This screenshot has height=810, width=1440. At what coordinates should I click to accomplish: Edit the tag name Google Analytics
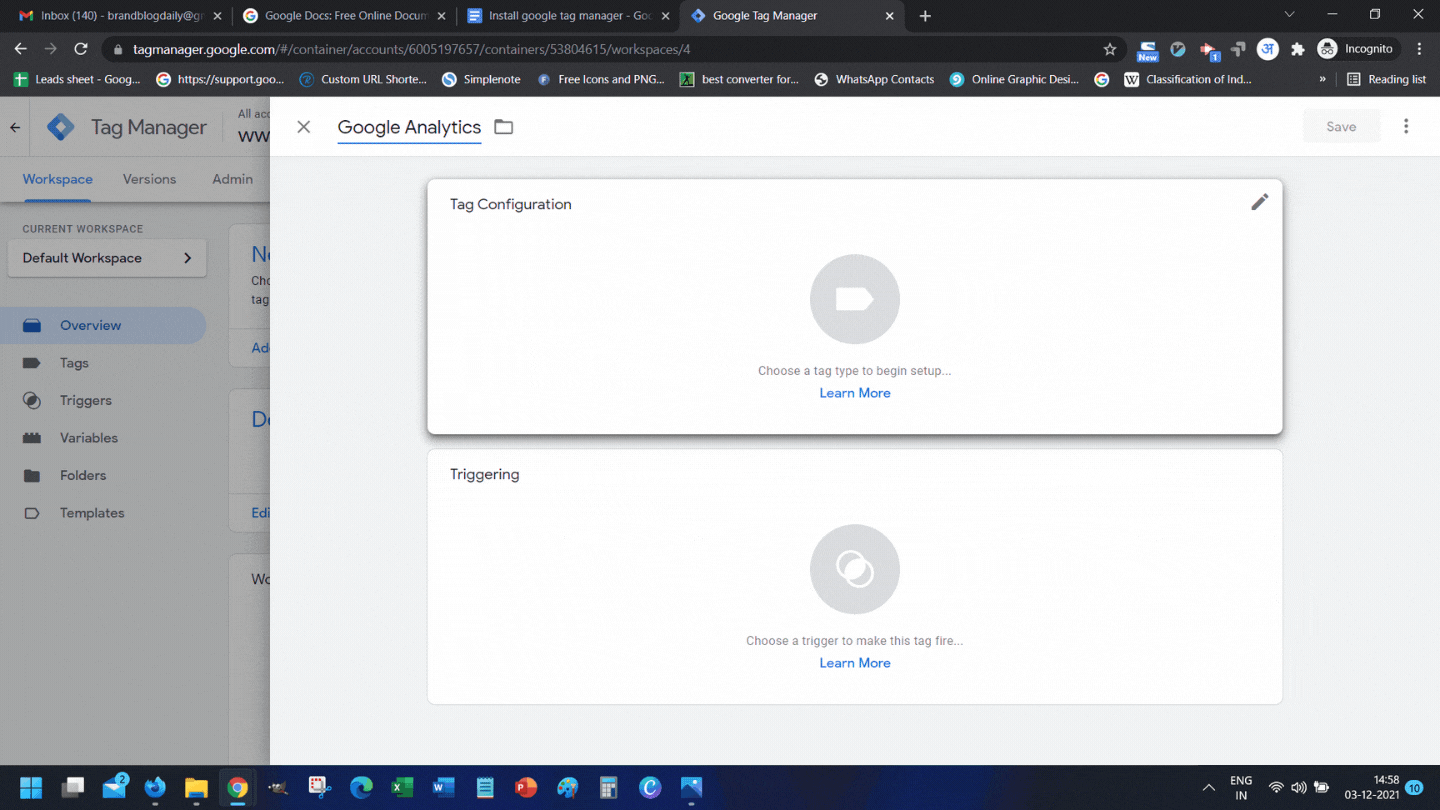[x=409, y=127]
